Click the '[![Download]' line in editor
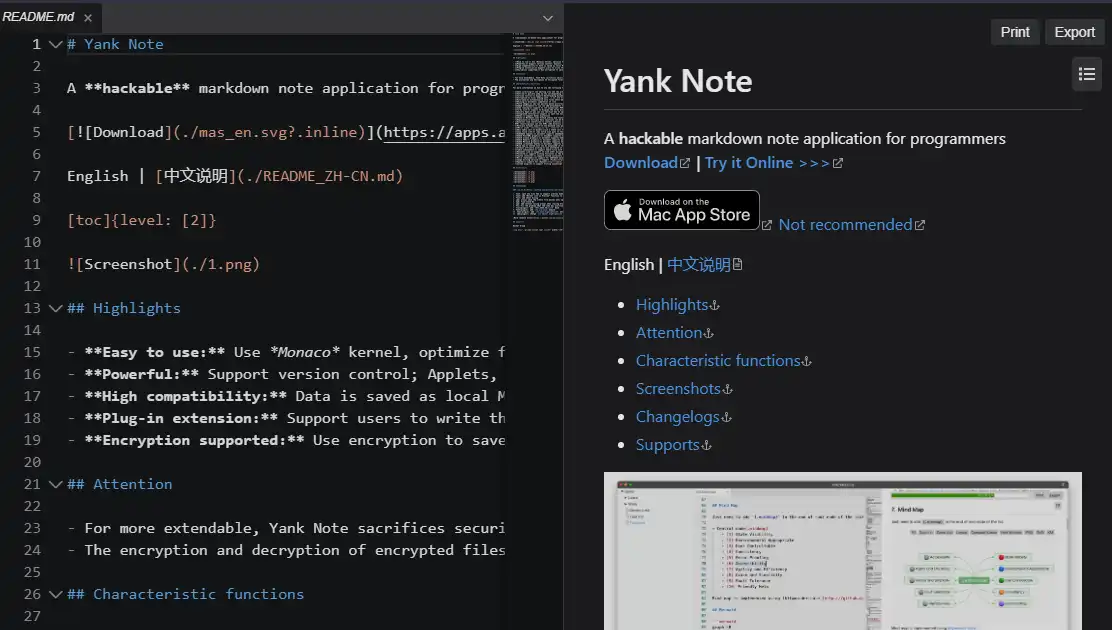The width and height of the screenshot is (1112, 630). pyautogui.click(x=287, y=132)
